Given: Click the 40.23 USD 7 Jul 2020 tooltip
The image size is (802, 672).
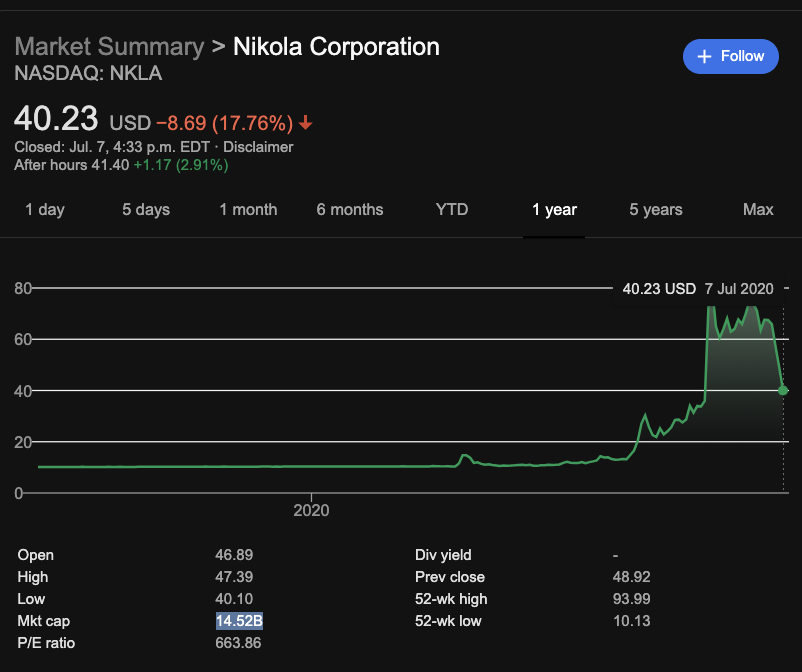Looking at the screenshot, I should tap(698, 289).
